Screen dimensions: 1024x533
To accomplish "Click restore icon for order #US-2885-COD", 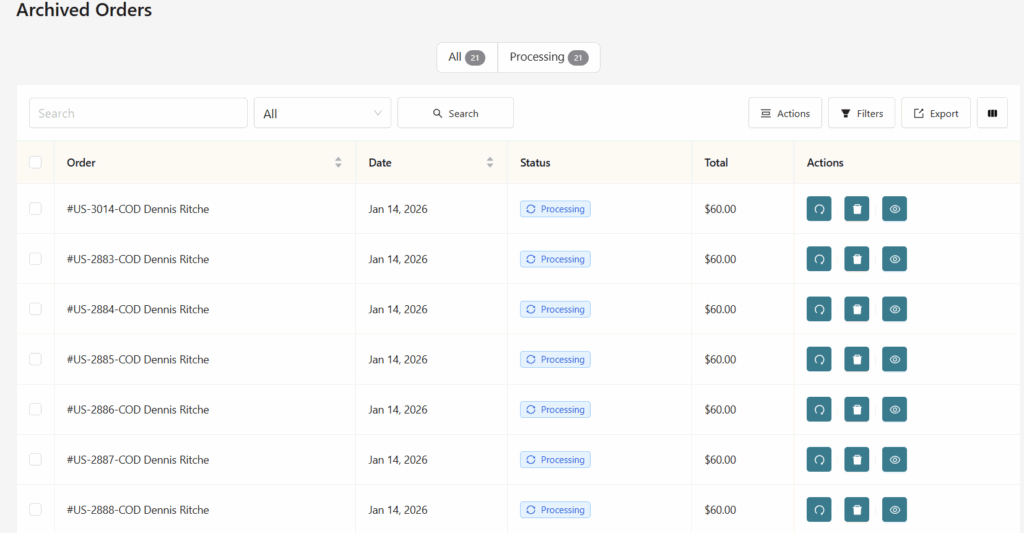I will tap(819, 359).
